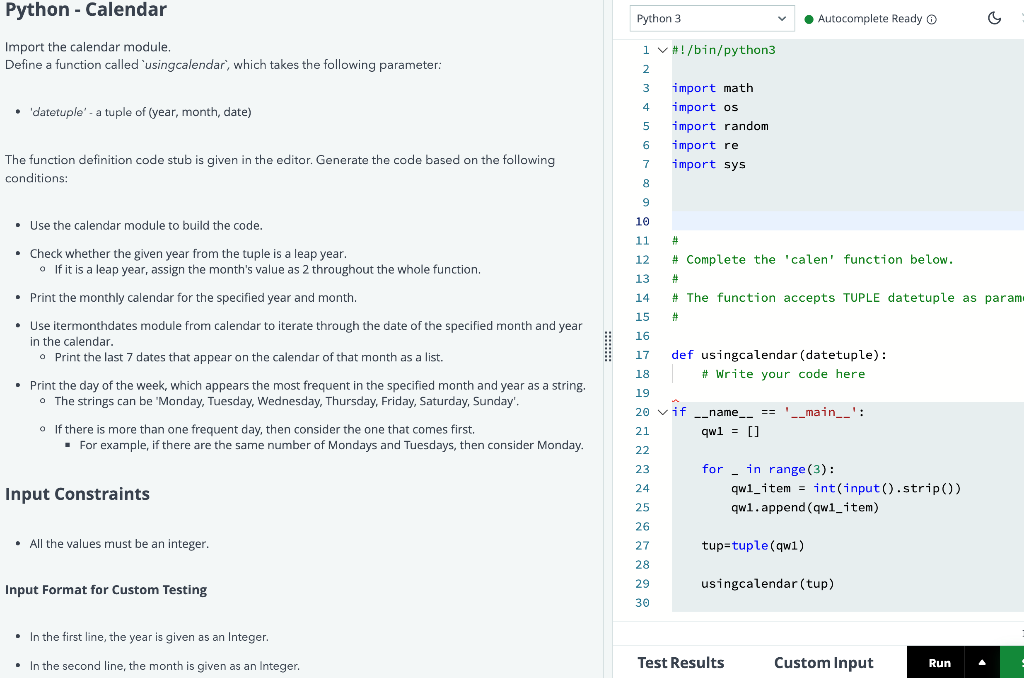
Task: Open the Test Results tab
Action: 680,662
